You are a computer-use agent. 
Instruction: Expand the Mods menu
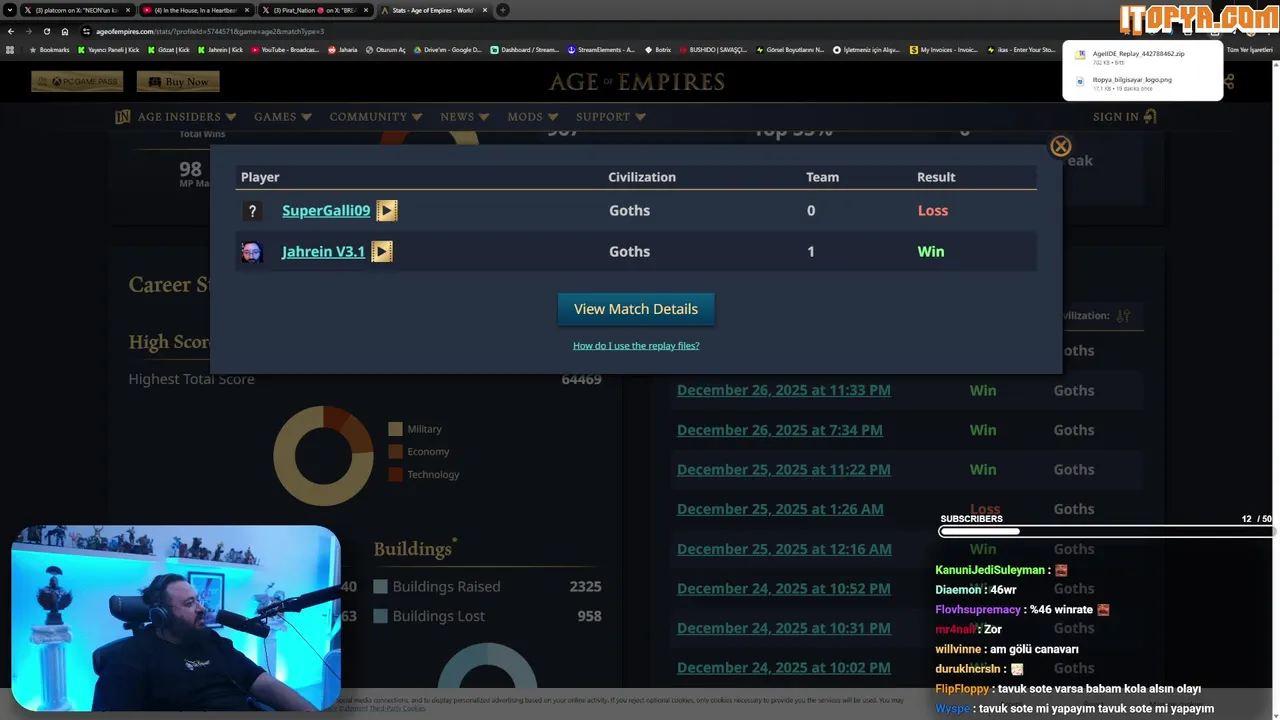tap(531, 117)
